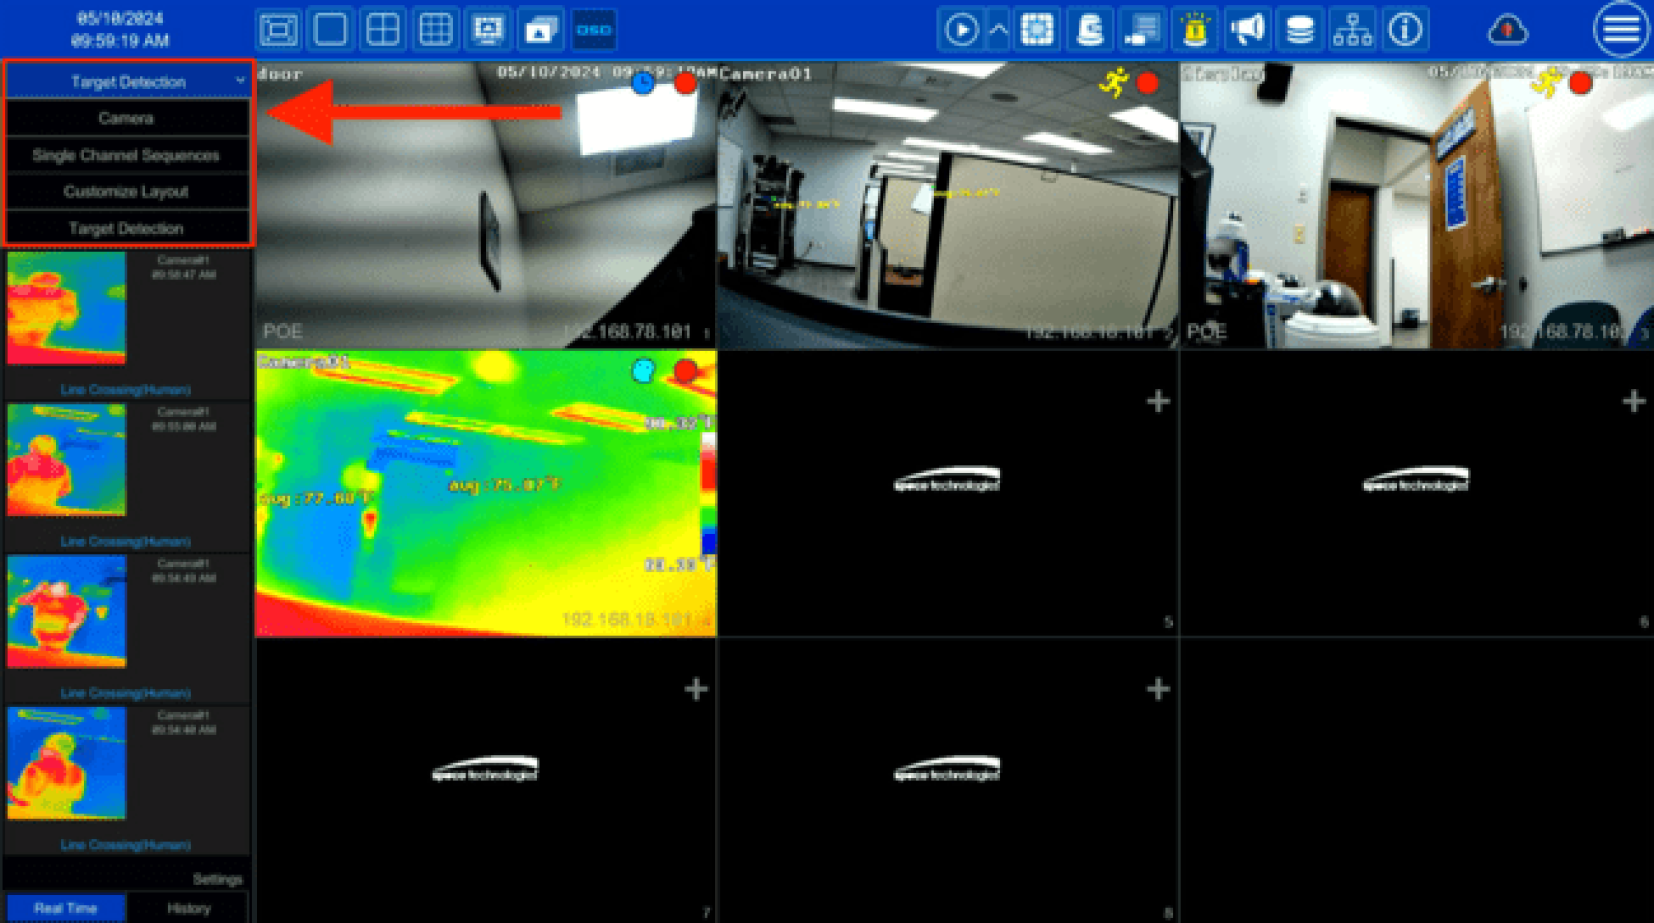Screen dimensions: 1654x923
Task: Click the cloud upload icon
Action: tap(1507, 30)
